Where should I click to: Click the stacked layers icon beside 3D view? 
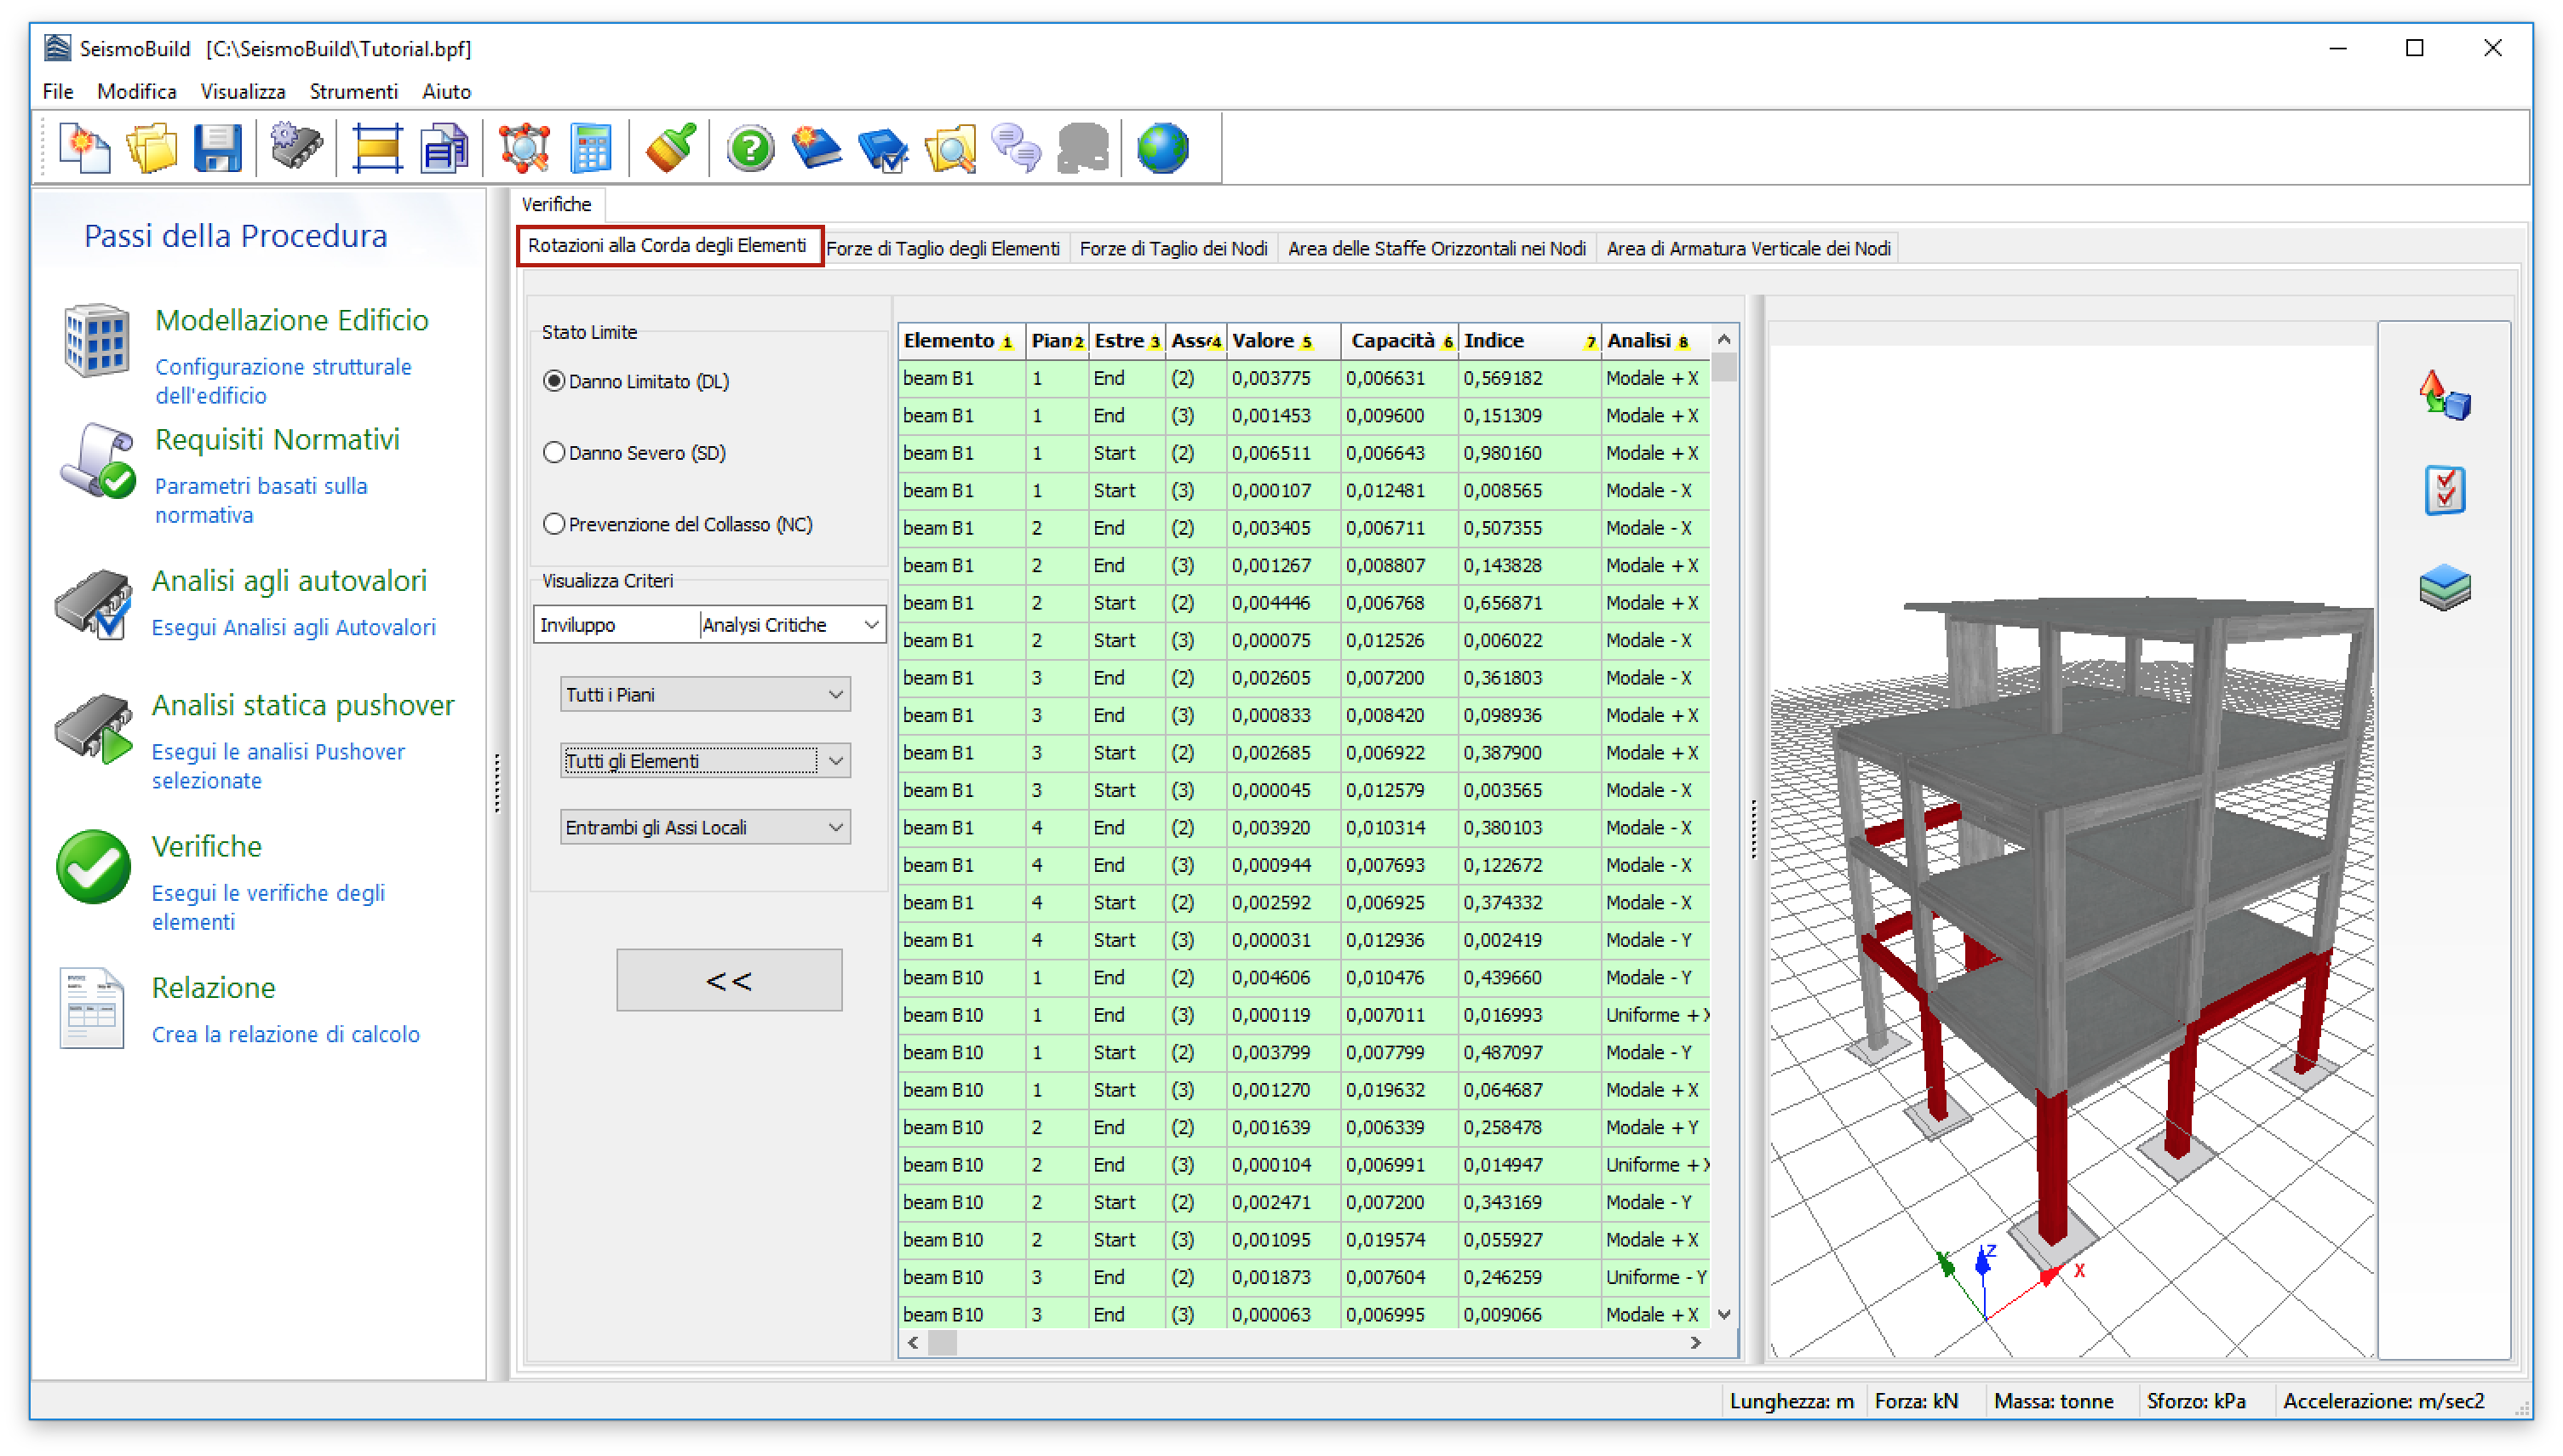tap(2444, 587)
